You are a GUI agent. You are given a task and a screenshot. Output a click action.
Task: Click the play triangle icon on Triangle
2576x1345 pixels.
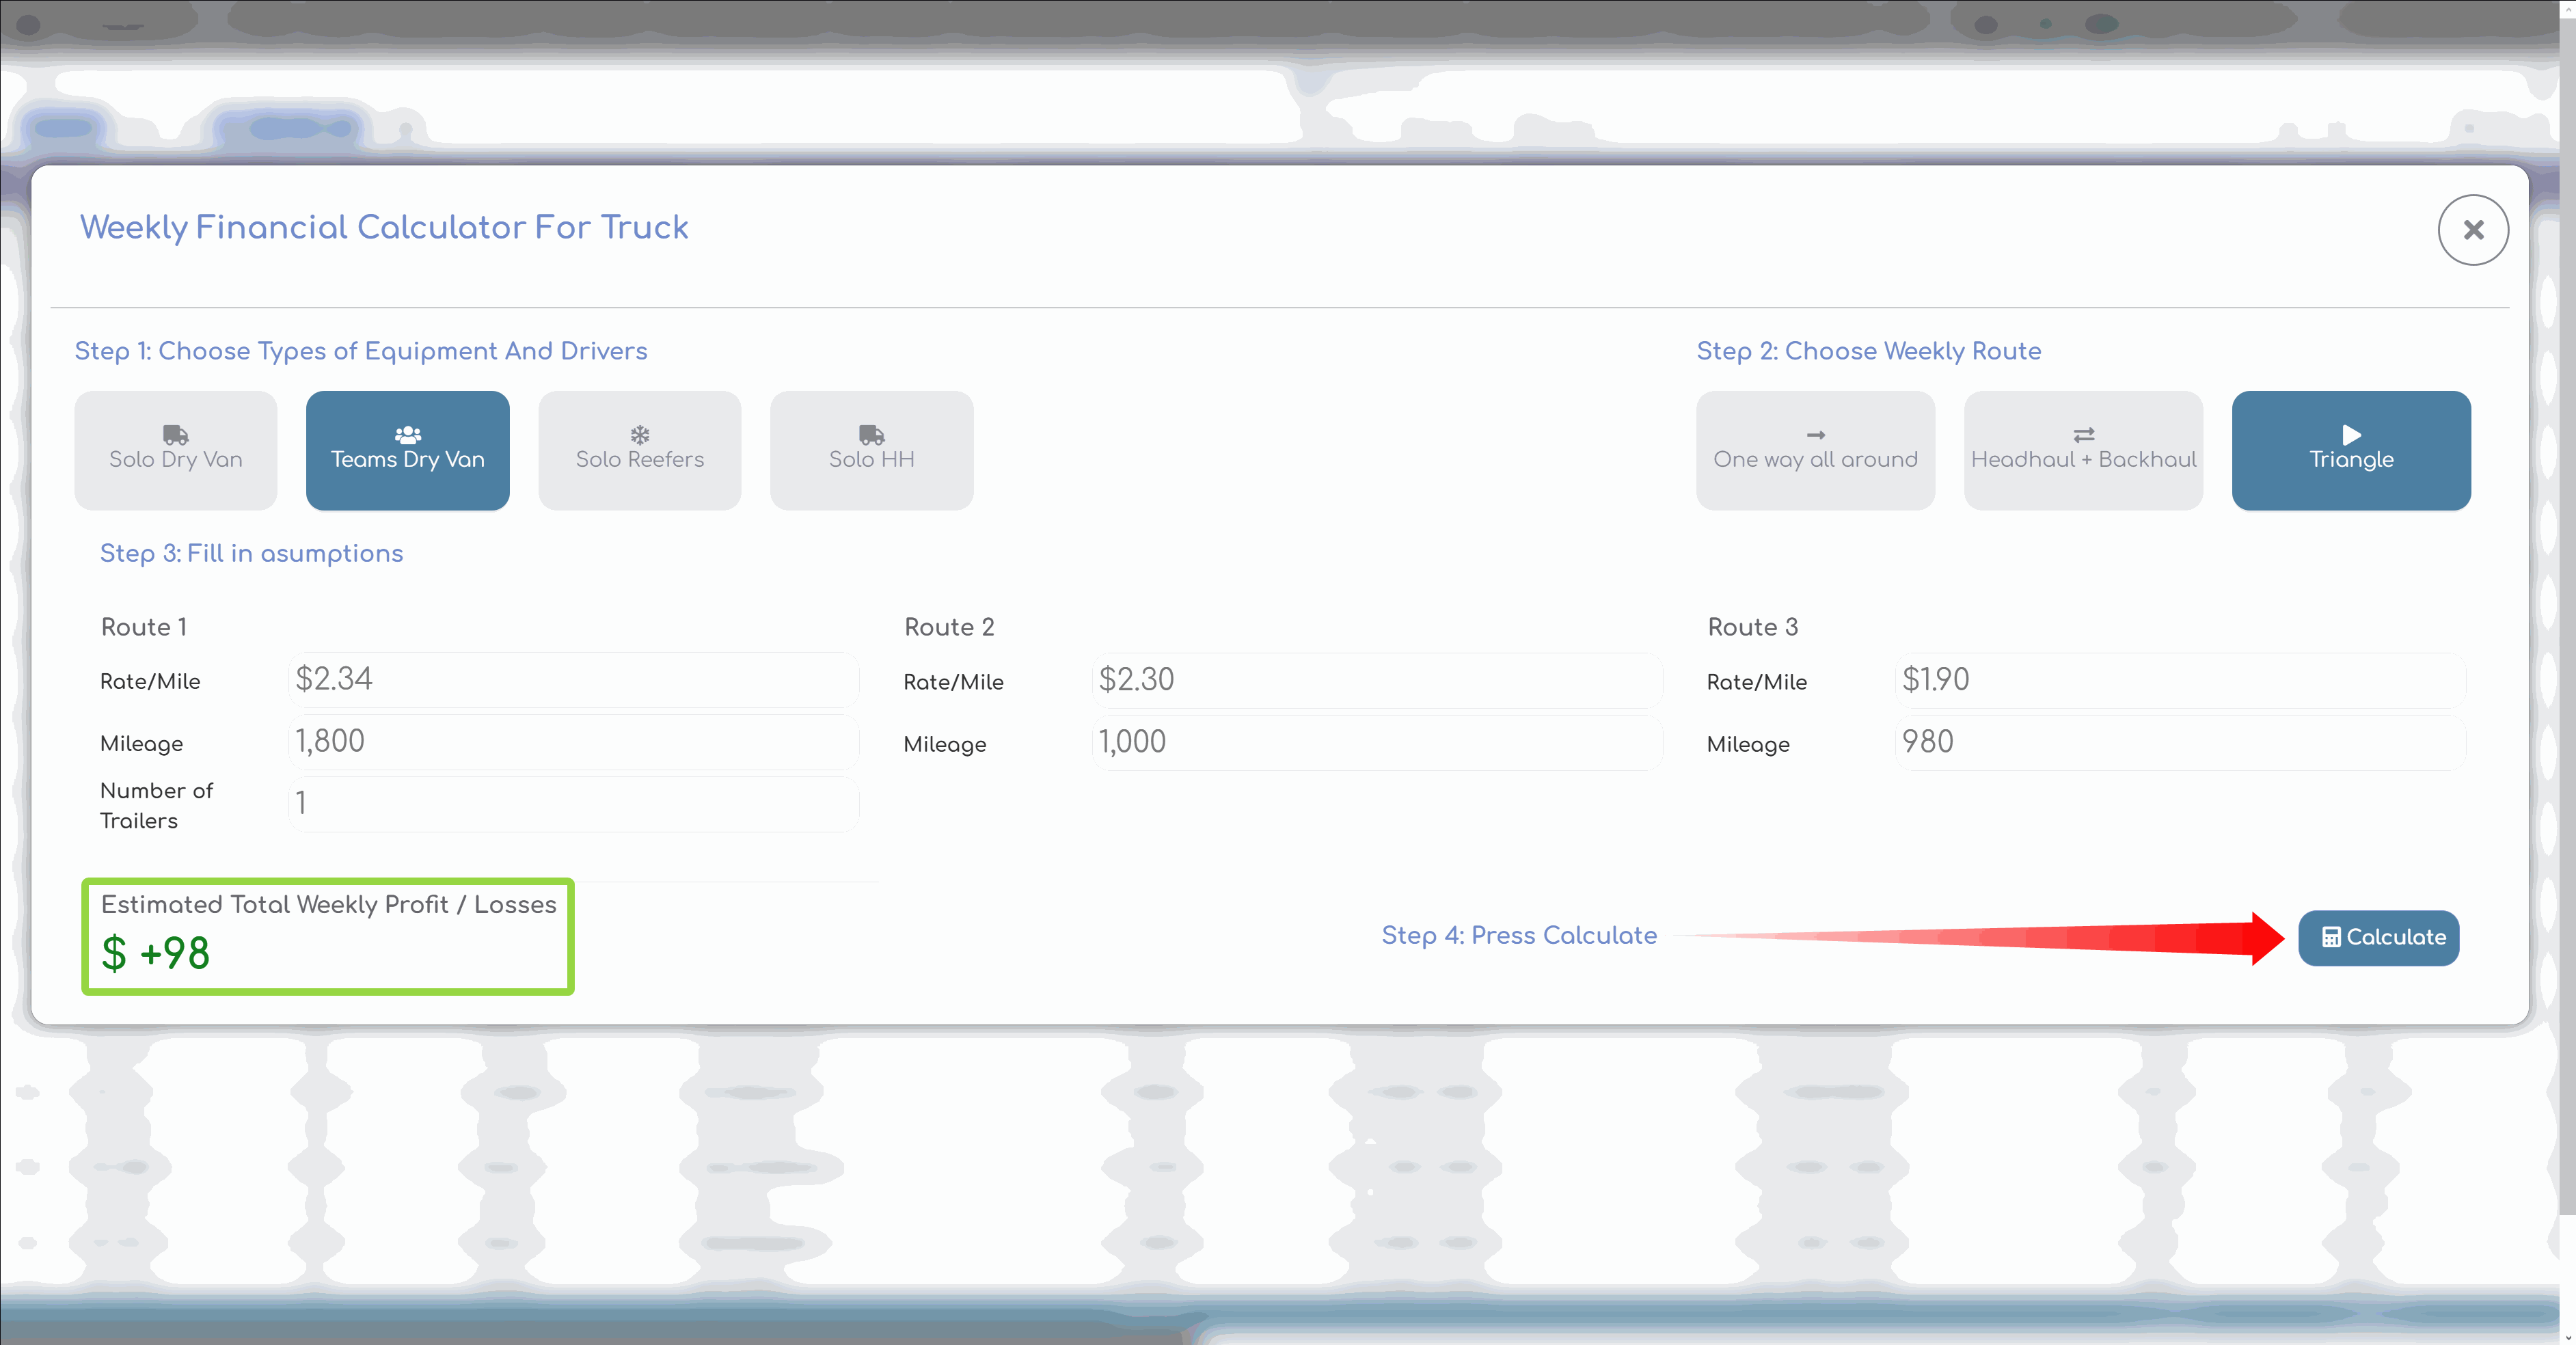[x=2351, y=435]
